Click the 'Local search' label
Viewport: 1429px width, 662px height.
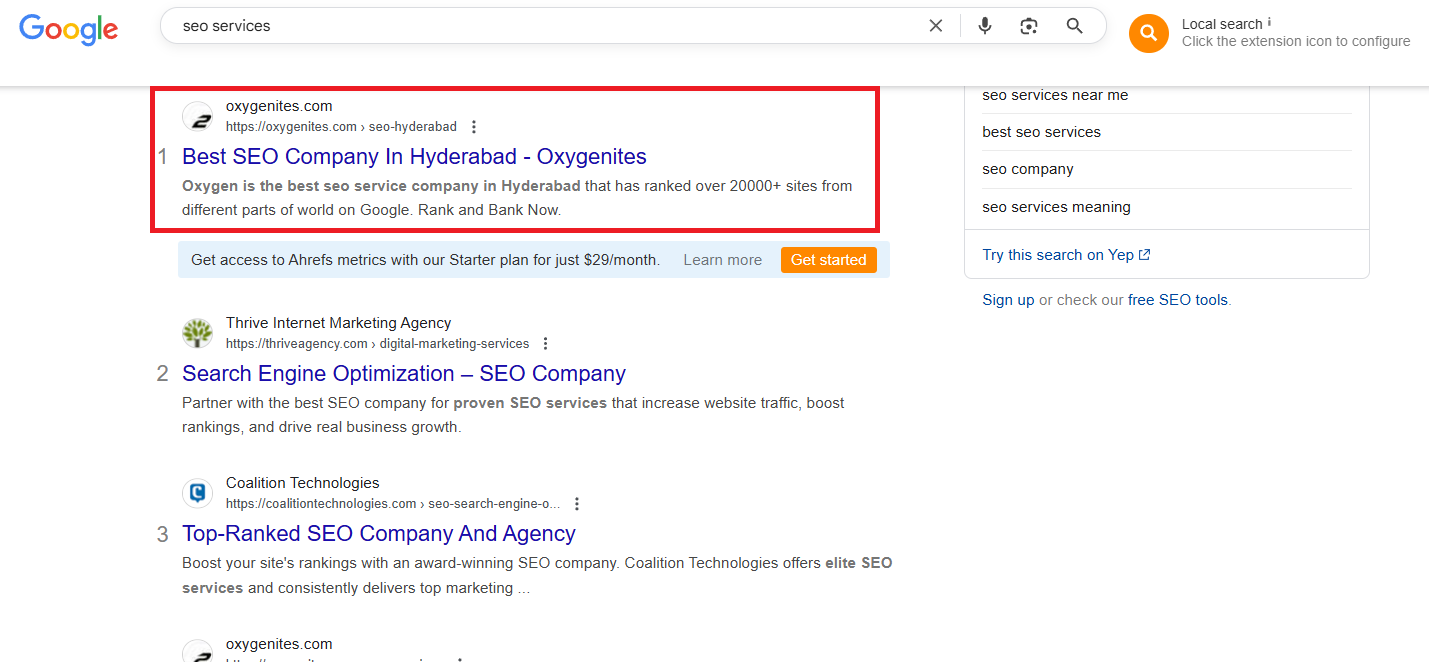[x=1222, y=24]
